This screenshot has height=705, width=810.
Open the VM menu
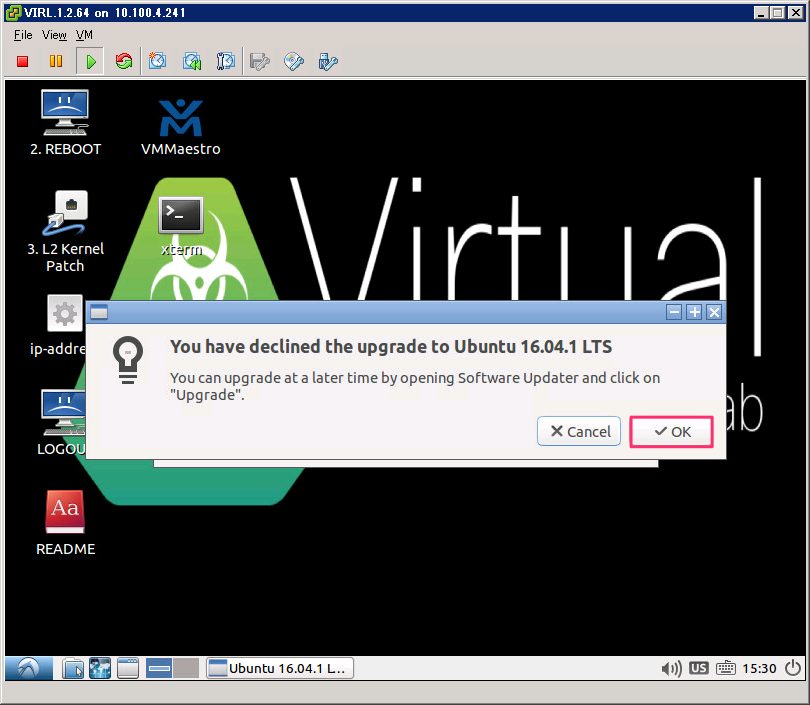point(84,35)
